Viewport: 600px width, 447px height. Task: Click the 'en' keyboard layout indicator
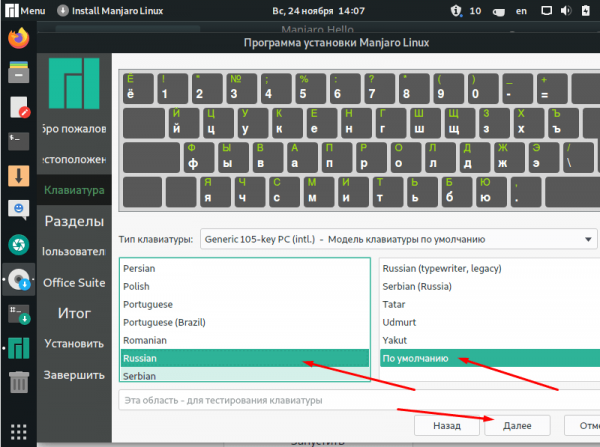tap(521, 11)
